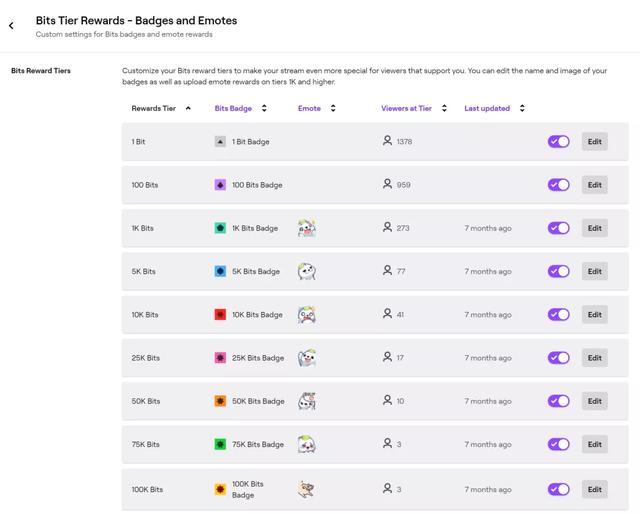640x514 pixels.
Task: Turn off the 10K Bits tier toggle
Action: tap(558, 314)
